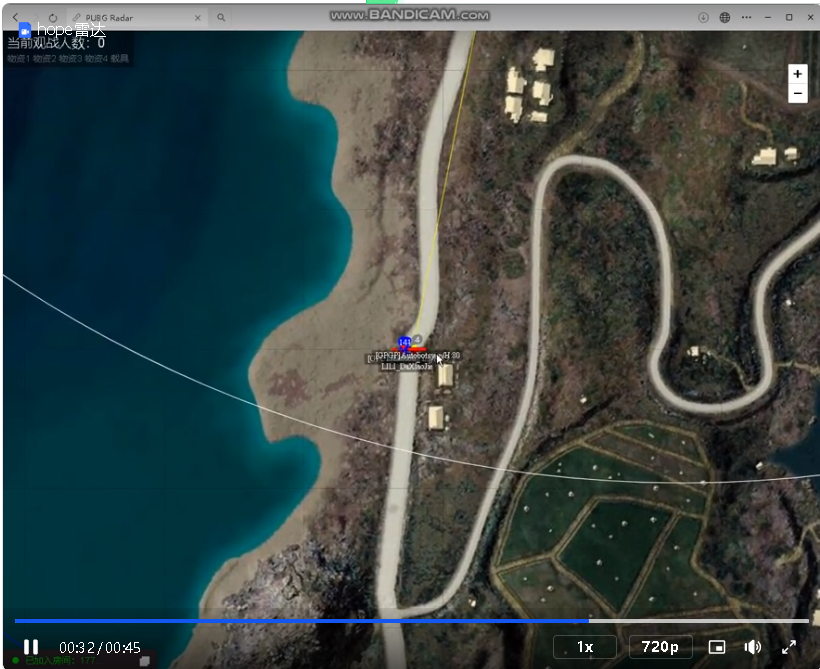Close the PUBG Radar tab

click(x=197, y=17)
